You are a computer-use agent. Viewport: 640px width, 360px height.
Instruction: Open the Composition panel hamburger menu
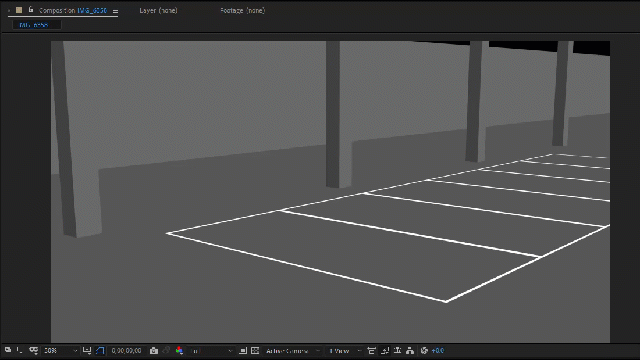point(116,11)
